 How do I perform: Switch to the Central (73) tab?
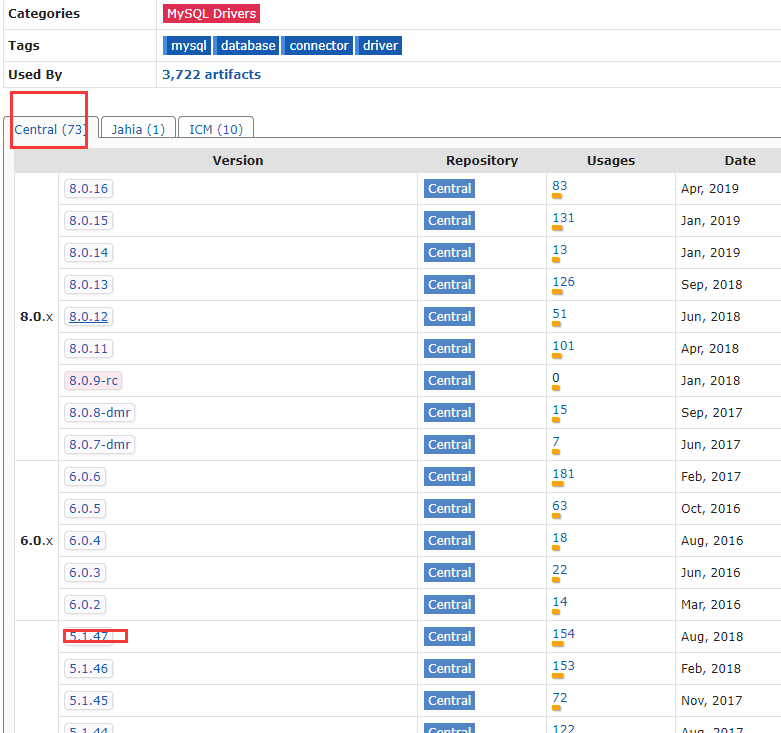pos(50,129)
